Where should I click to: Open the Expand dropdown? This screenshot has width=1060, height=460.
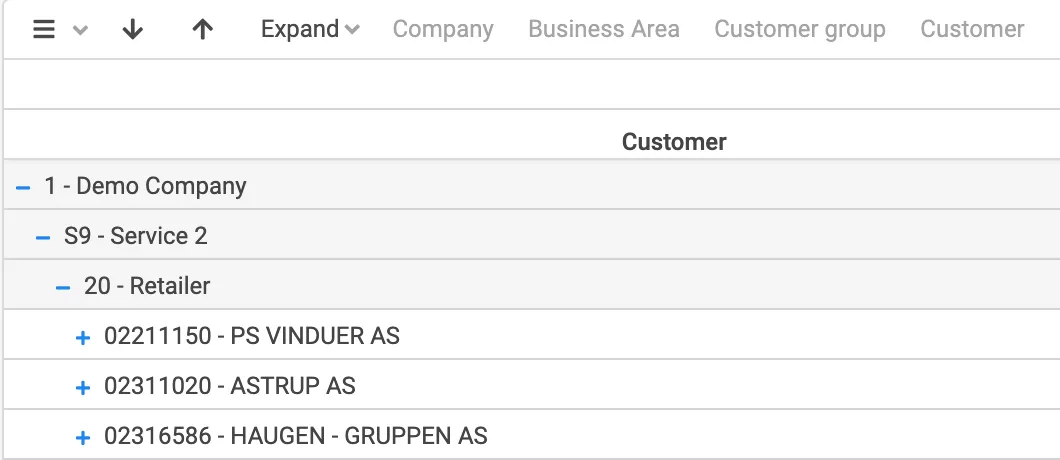(x=310, y=30)
